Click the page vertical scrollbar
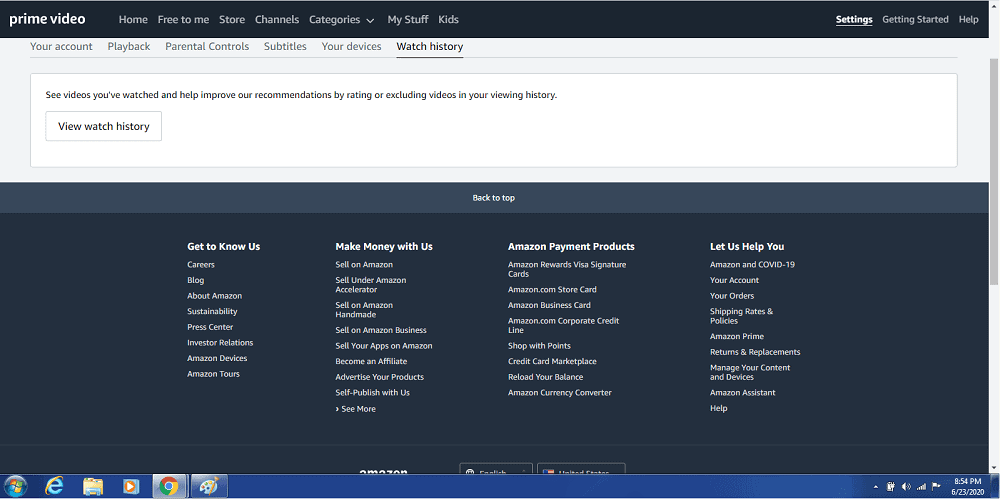 (994, 172)
